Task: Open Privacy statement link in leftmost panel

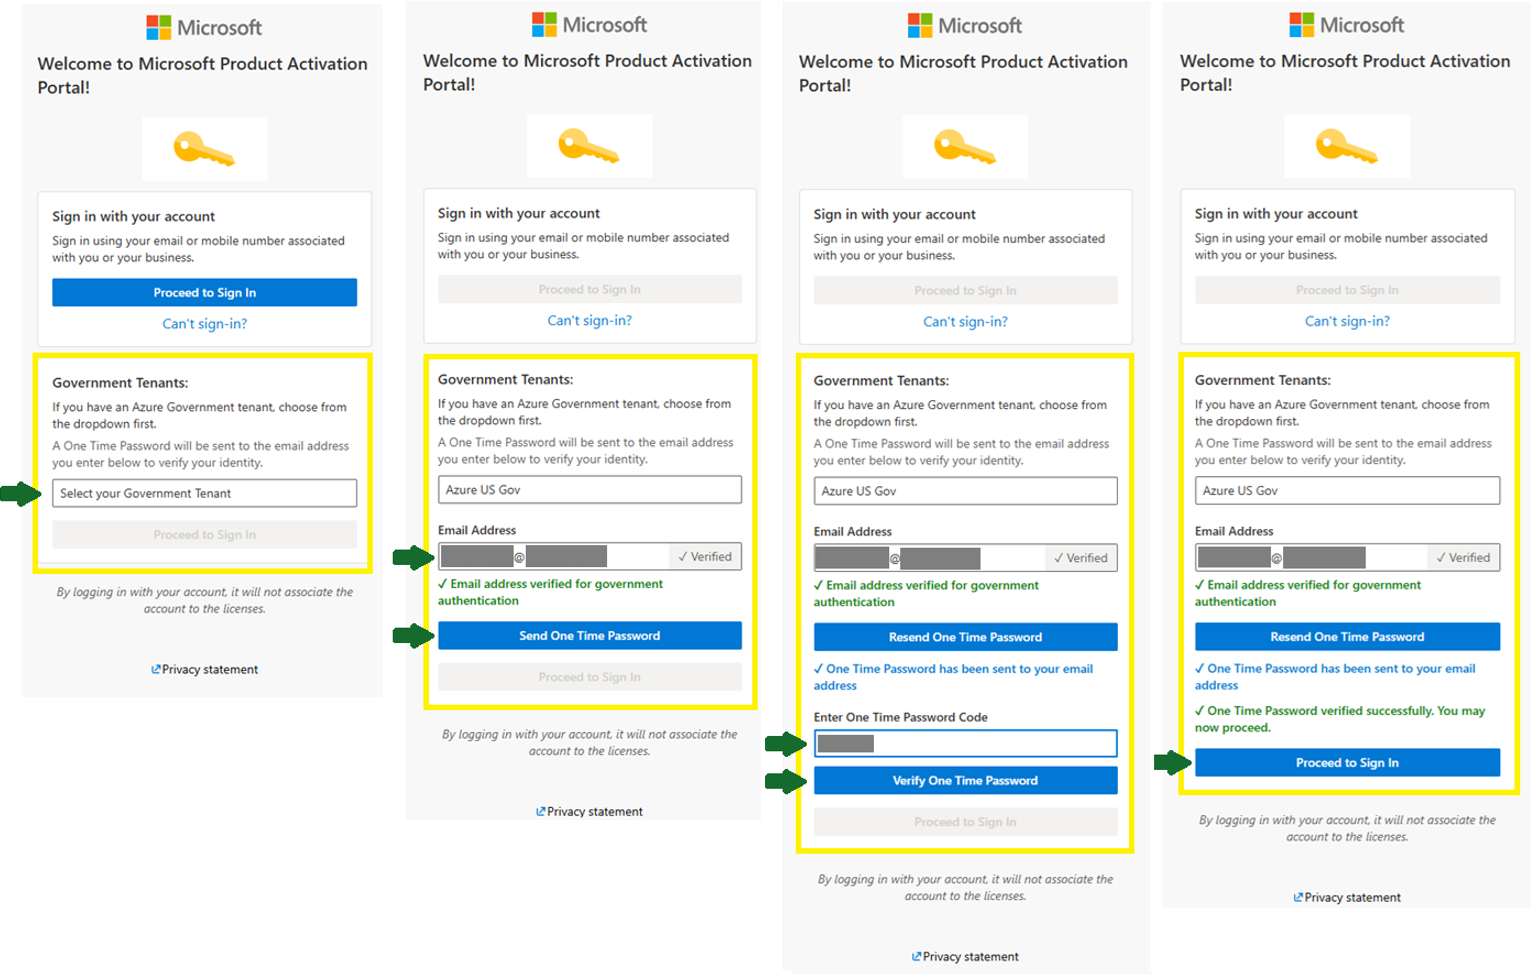Action: coord(204,670)
